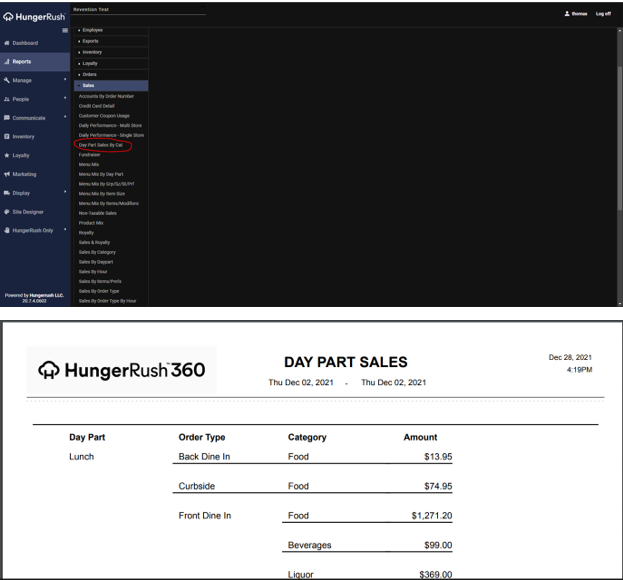The image size is (623, 580).
Task: Click the Inventory clipboard icon in sidebar
Action: [6, 137]
